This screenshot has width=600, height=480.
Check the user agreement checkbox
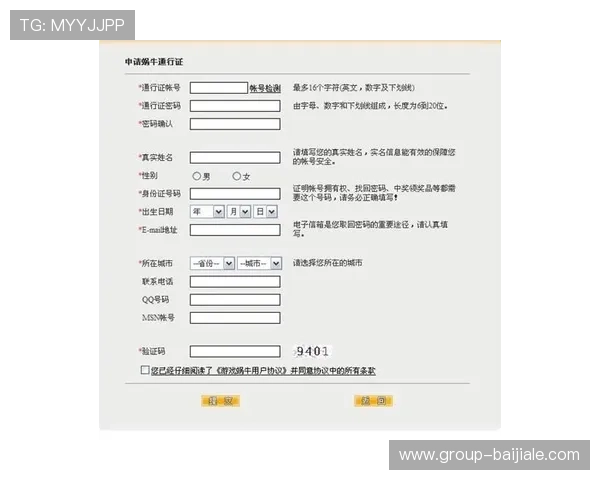pyautogui.click(x=145, y=370)
